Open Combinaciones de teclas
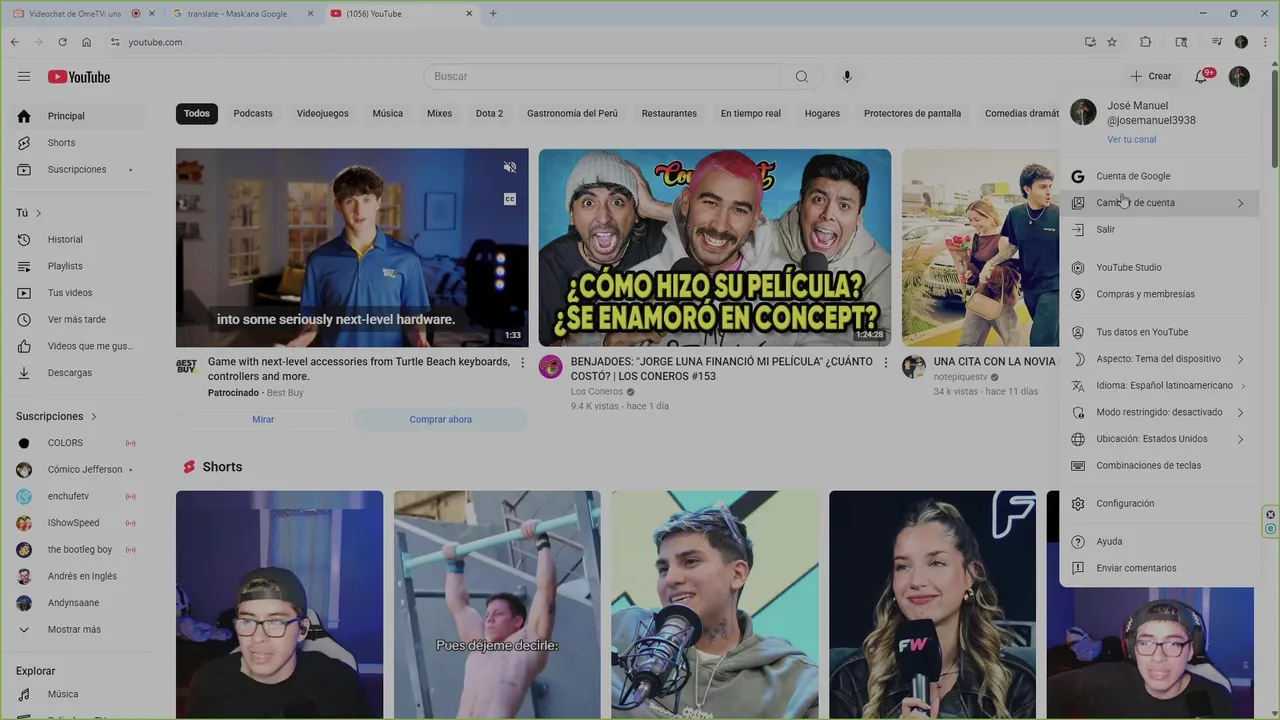 point(1159,465)
